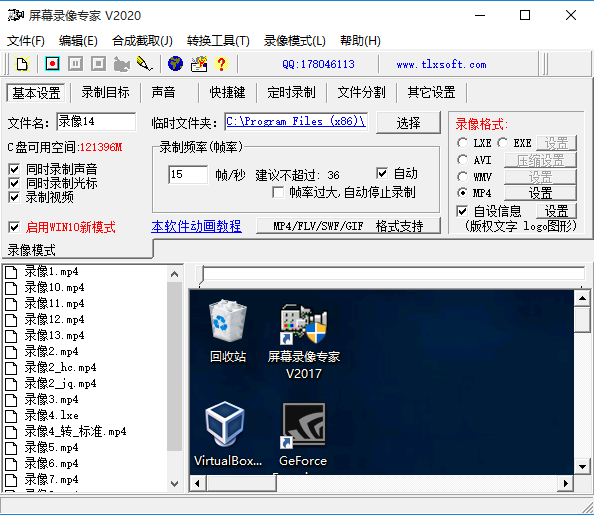This screenshot has height=515, width=594.
Task: Switch to 录制目标 tab
Action: (x=105, y=92)
